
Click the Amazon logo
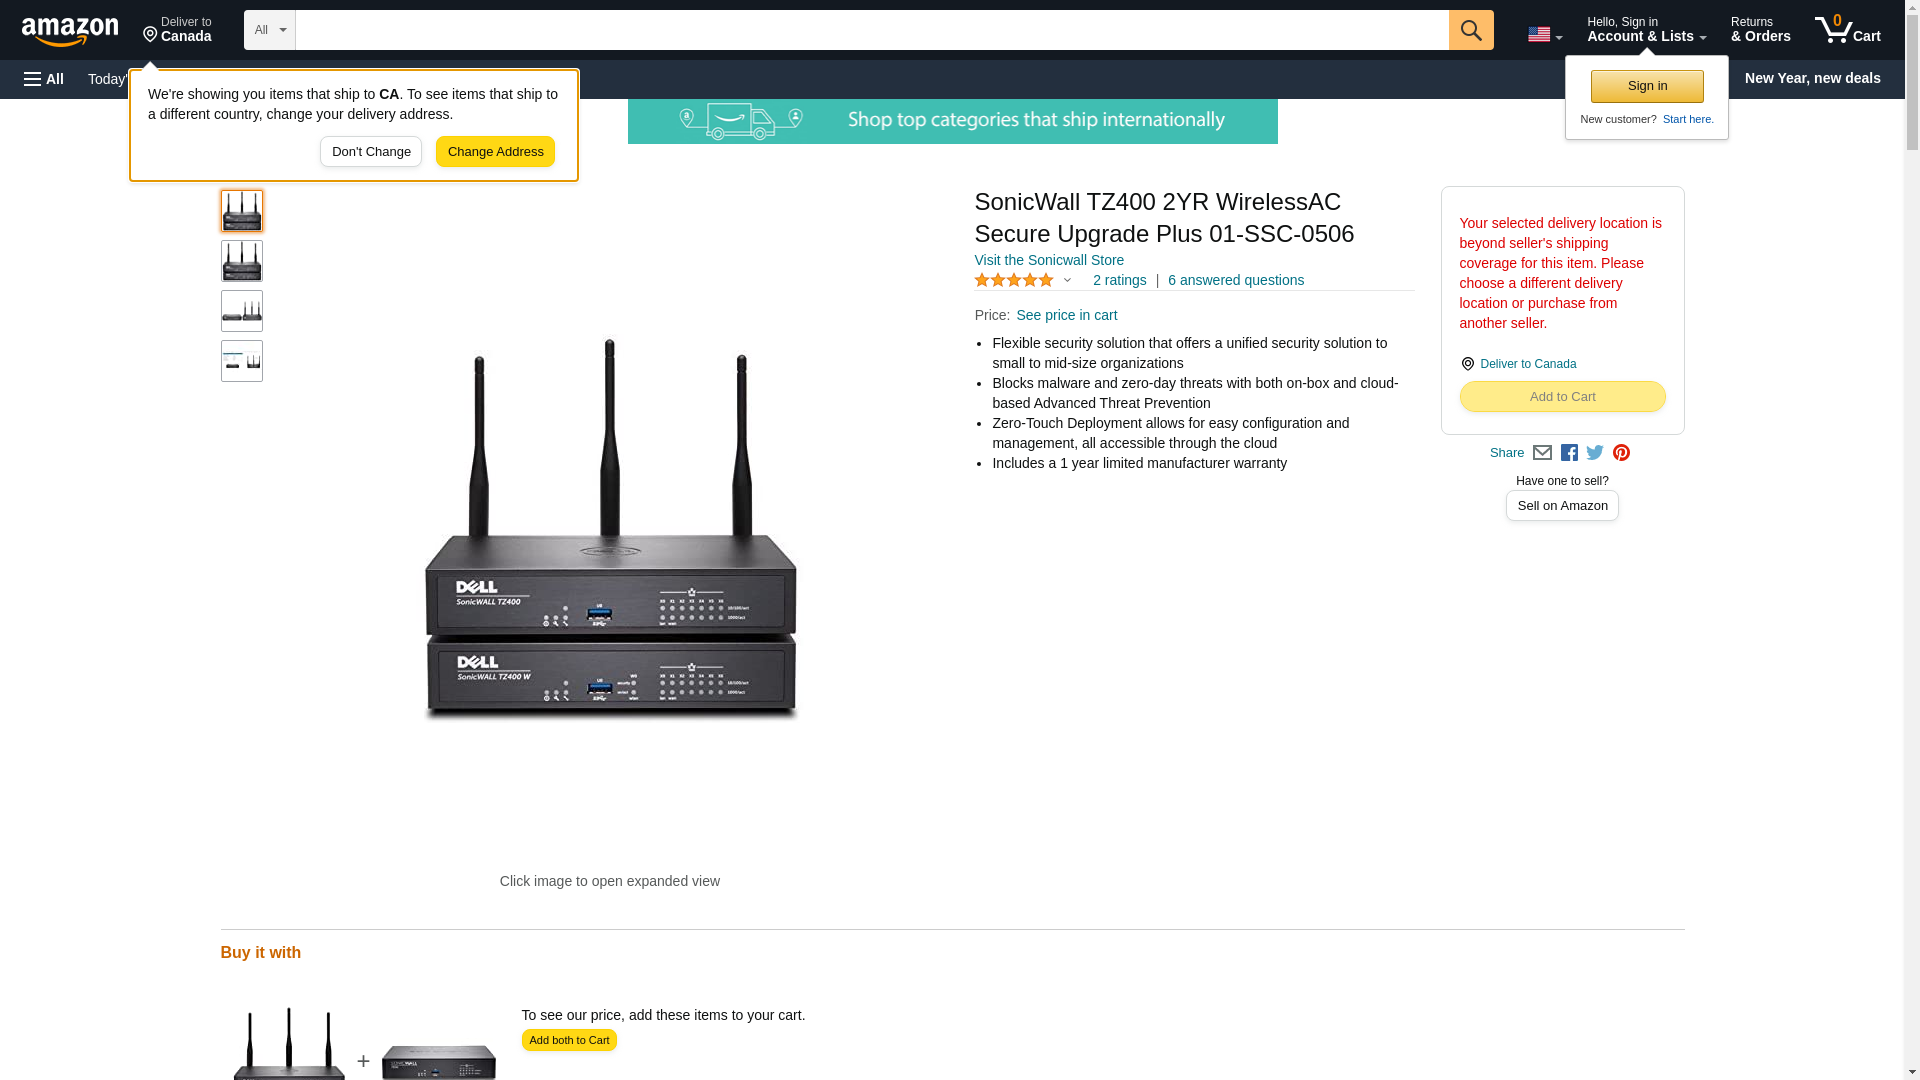(70, 31)
